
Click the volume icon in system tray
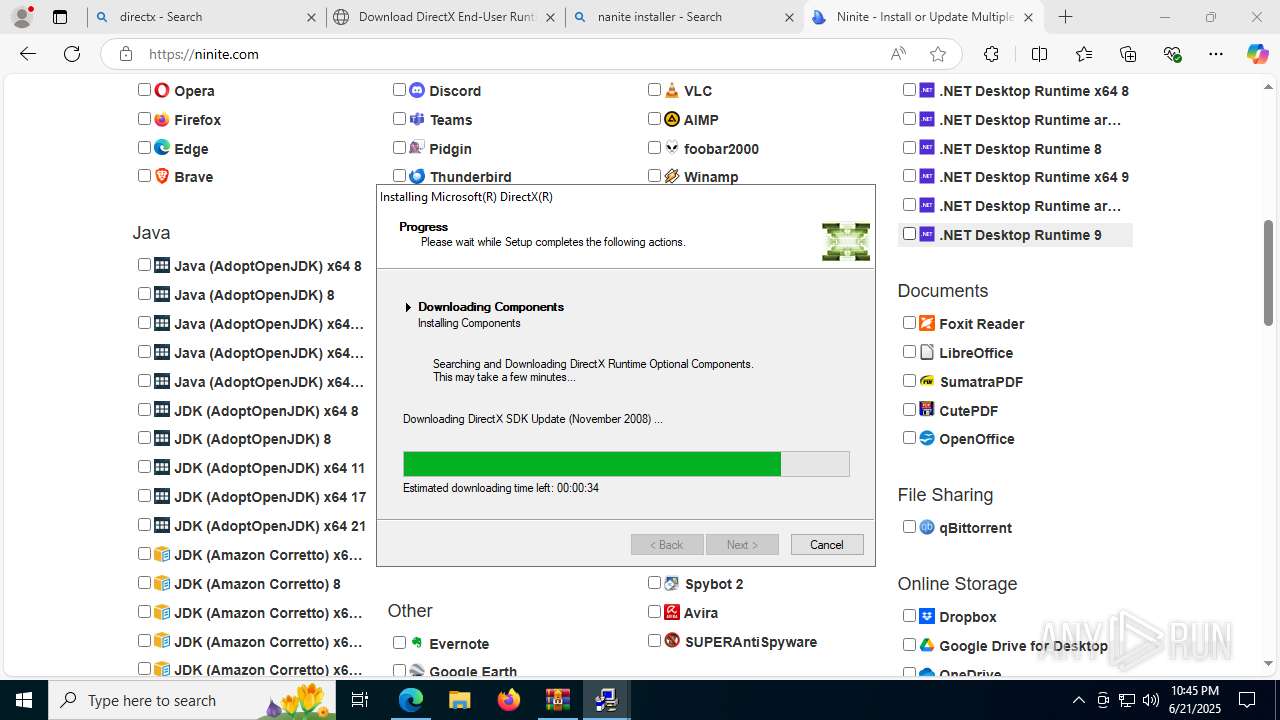coord(1150,700)
